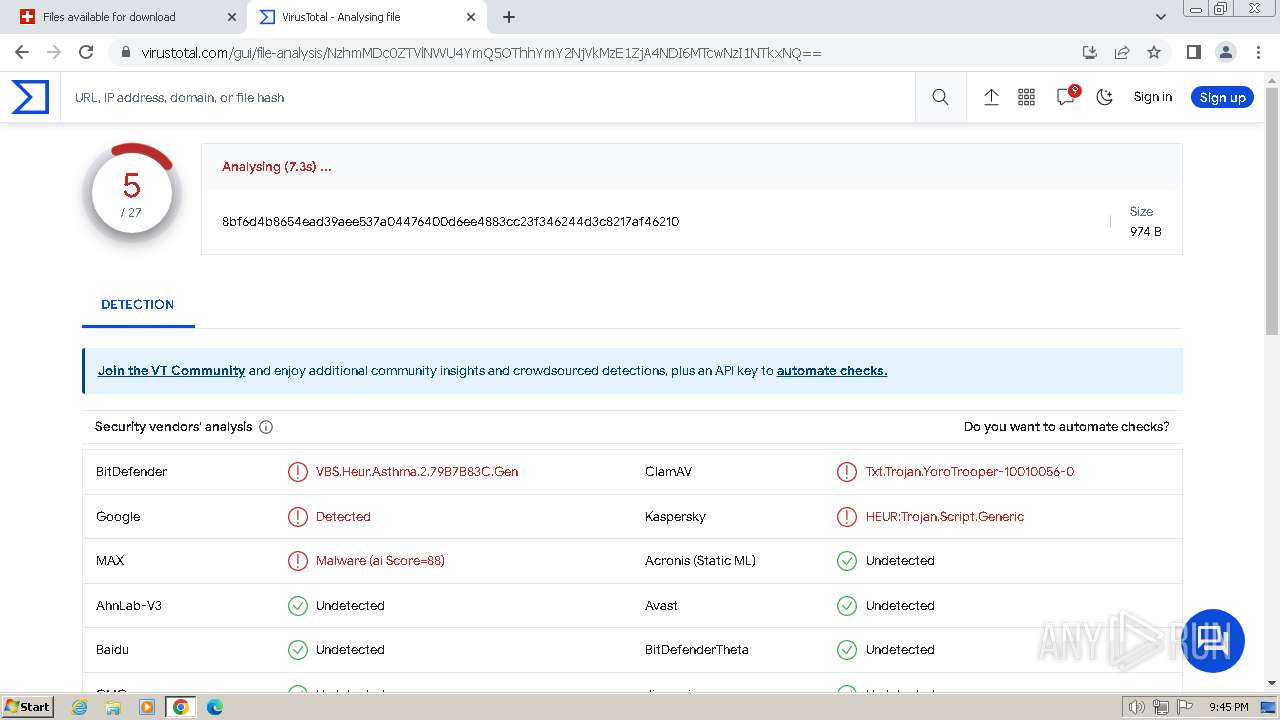
Task: Click the Google Detected alert icon
Action: [298, 517]
